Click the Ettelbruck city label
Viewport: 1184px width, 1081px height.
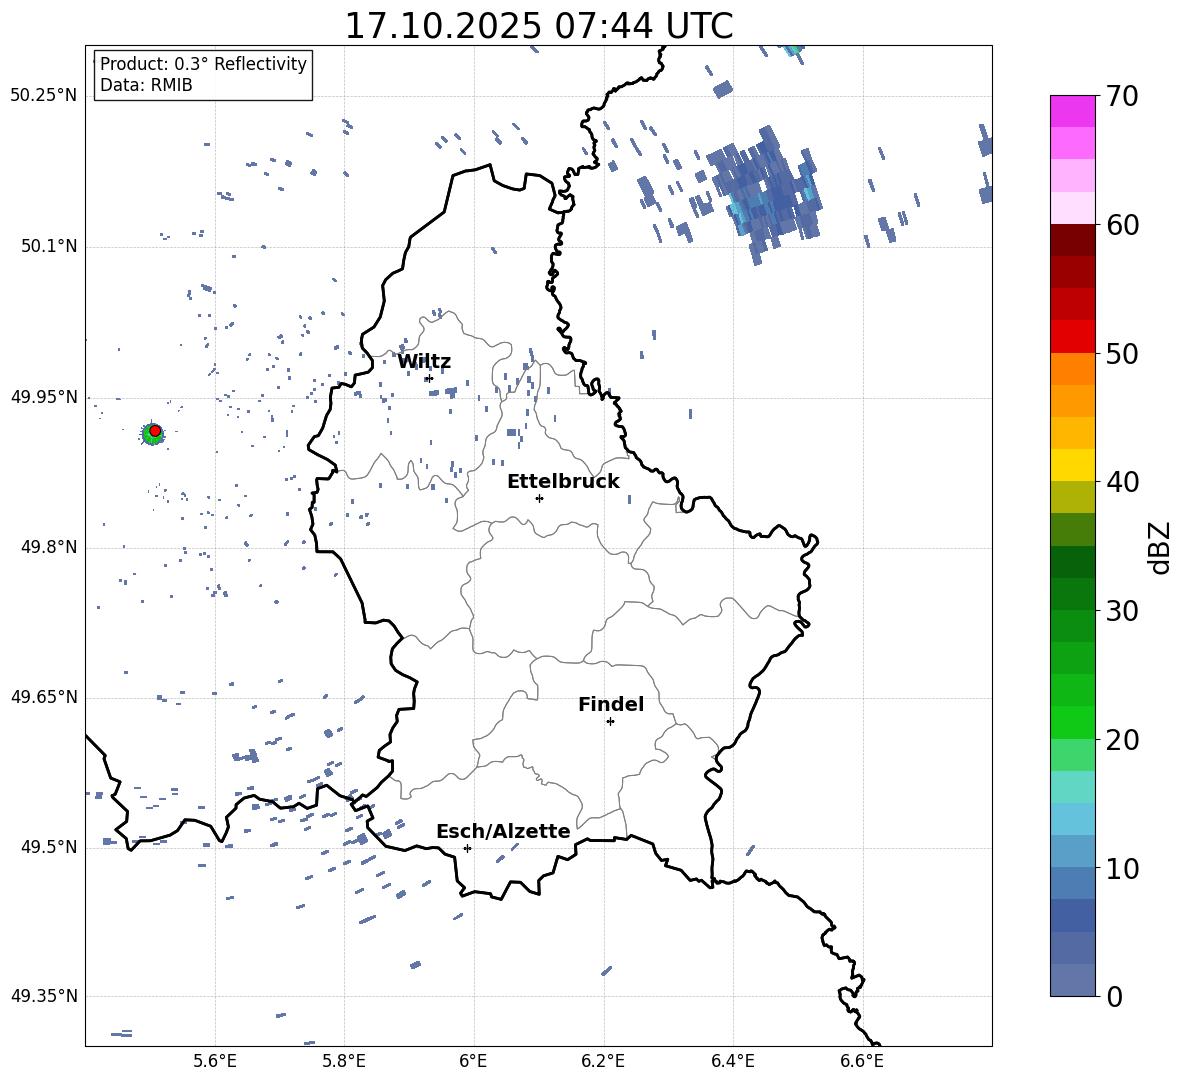point(563,482)
